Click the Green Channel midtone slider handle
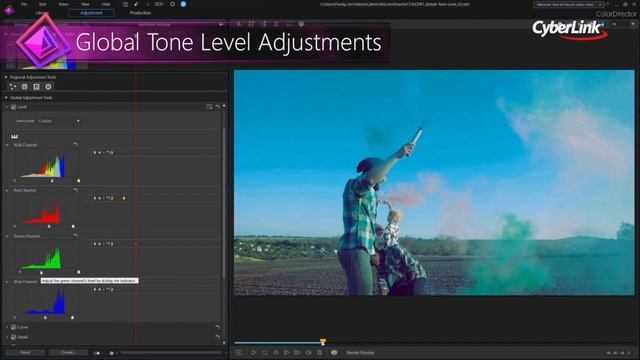640x360 pixels. (41, 272)
